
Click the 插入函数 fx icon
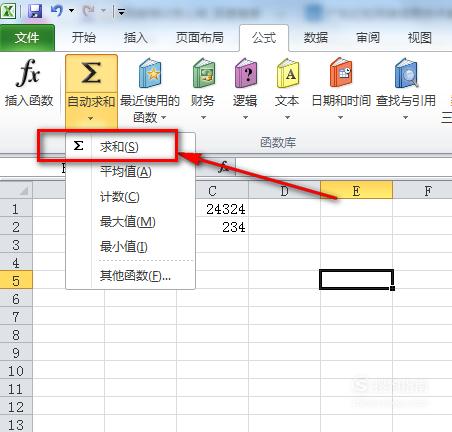(x=28, y=73)
